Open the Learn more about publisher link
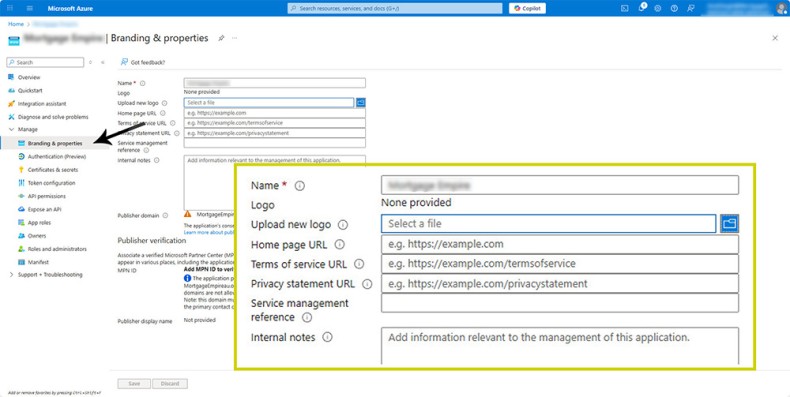The image size is (790, 397). click(210, 233)
